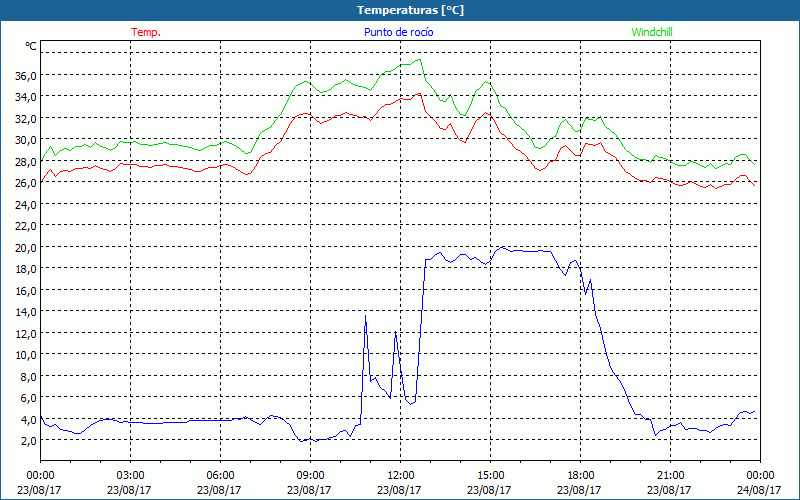This screenshot has width=800, height=500.
Task: Select the green Windchill legend label
Action: [x=652, y=32]
